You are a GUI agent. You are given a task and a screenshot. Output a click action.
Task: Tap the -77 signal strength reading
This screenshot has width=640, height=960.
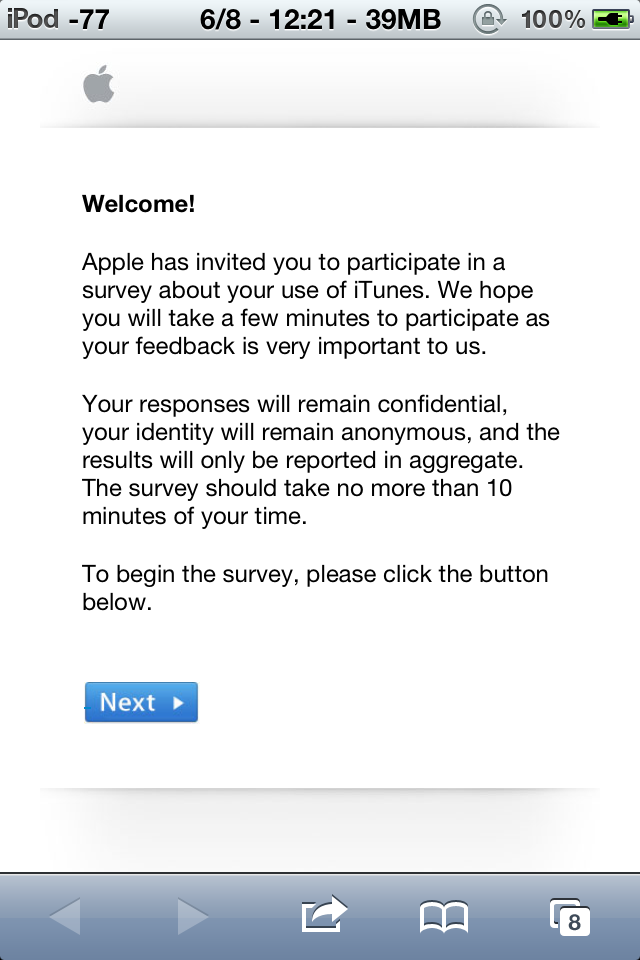coord(89,20)
